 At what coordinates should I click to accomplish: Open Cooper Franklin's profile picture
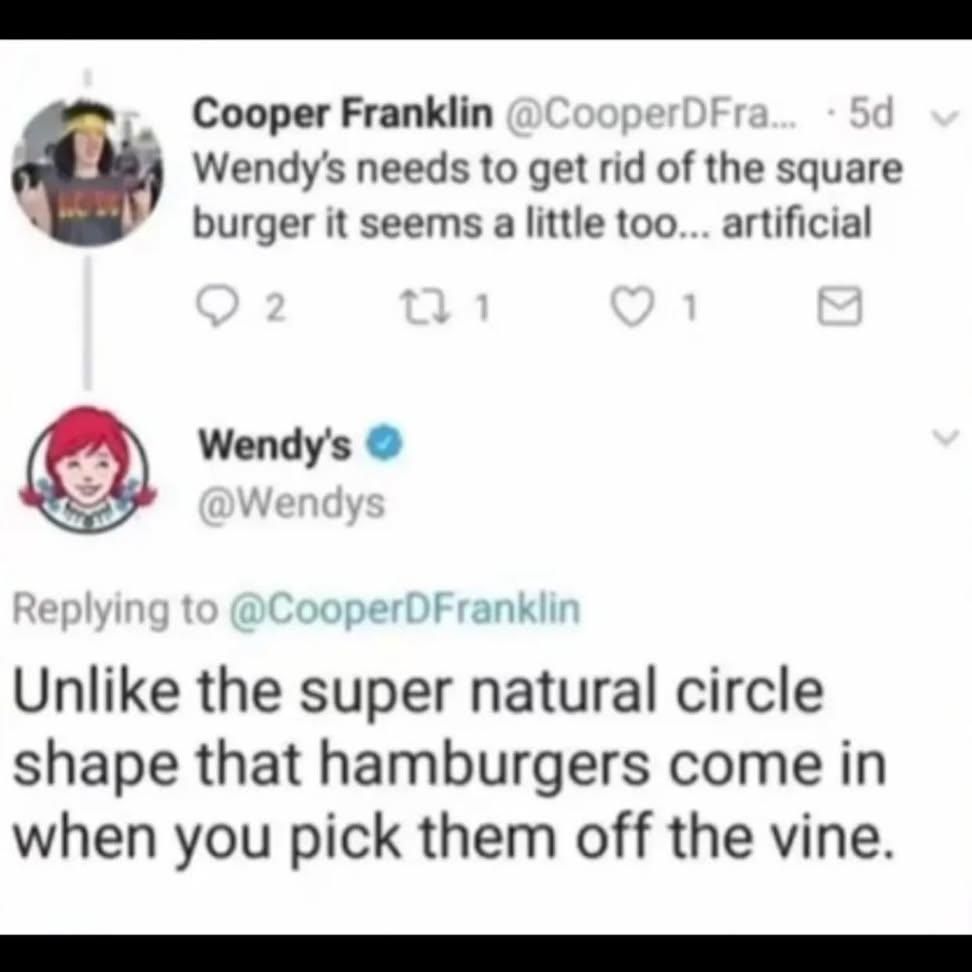point(87,172)
